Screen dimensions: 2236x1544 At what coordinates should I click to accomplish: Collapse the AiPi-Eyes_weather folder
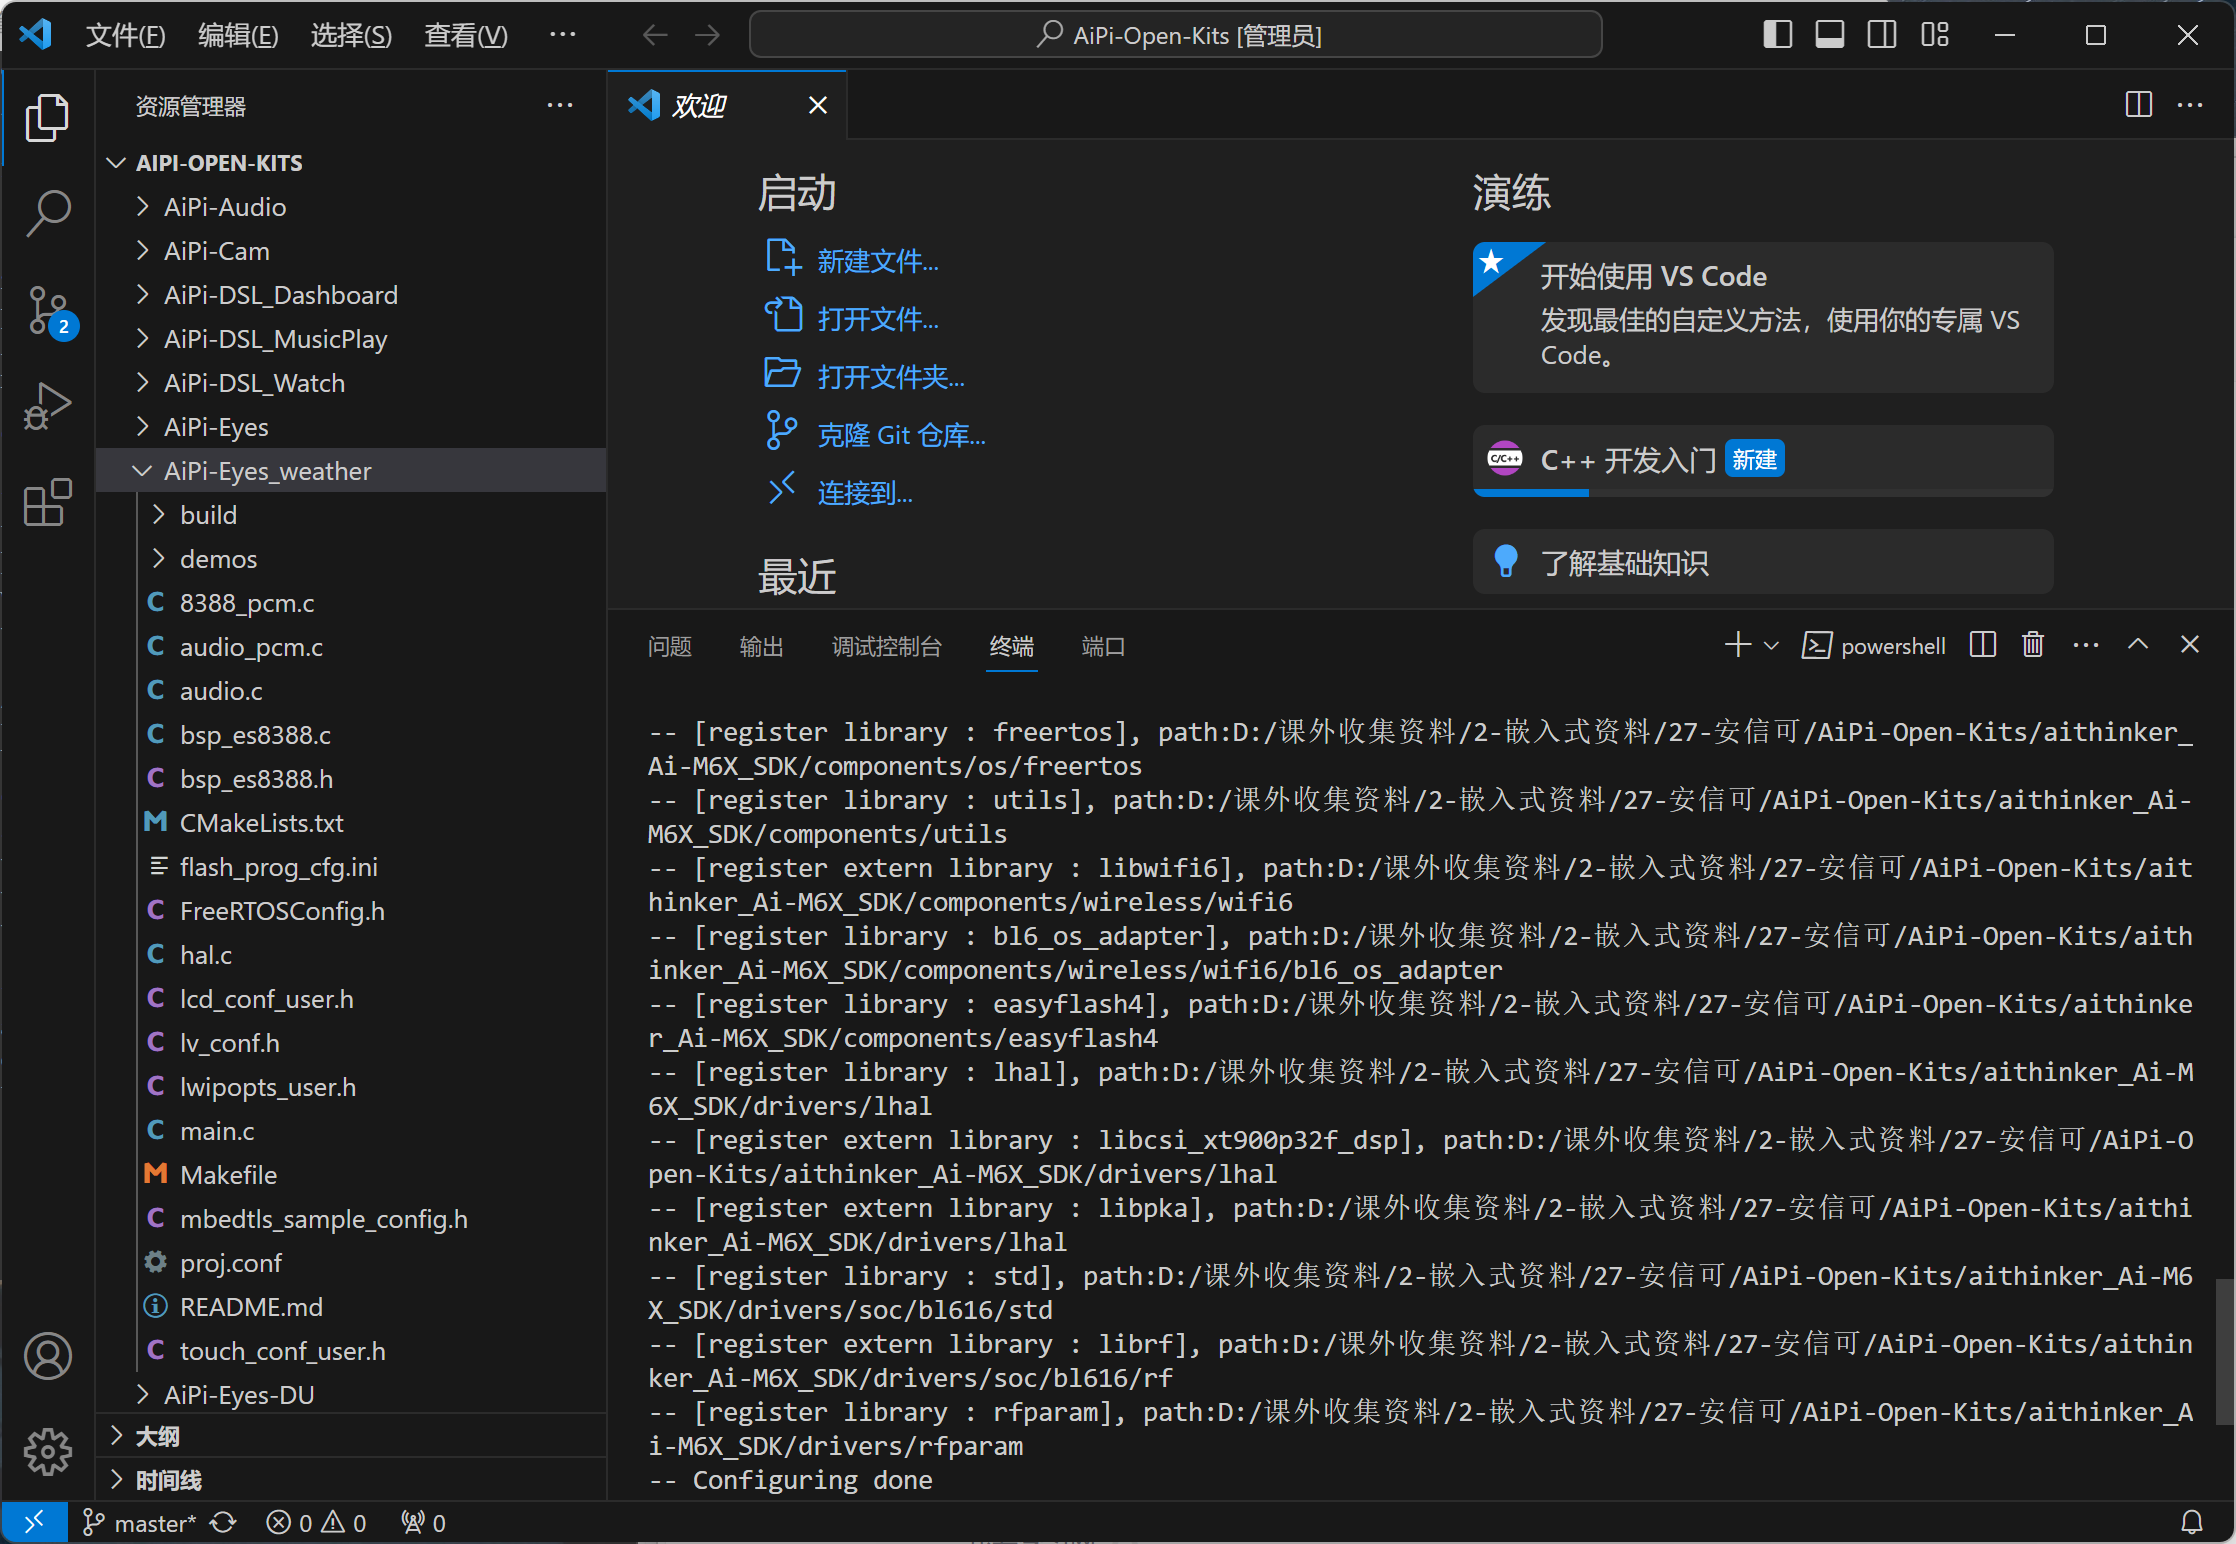click(352, 470)
